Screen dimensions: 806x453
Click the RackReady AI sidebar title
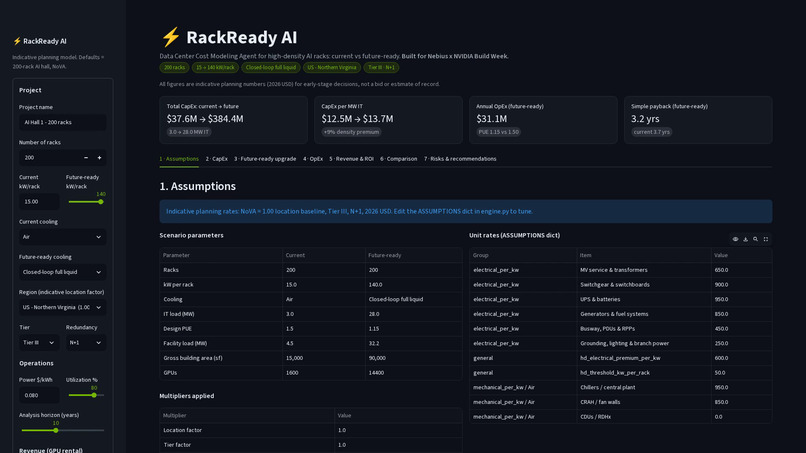coord(40,41)
